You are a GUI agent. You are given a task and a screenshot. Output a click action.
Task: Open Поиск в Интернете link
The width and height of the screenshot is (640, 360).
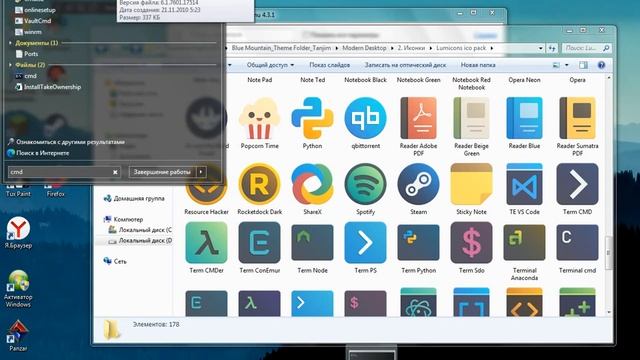click(42, 153)
